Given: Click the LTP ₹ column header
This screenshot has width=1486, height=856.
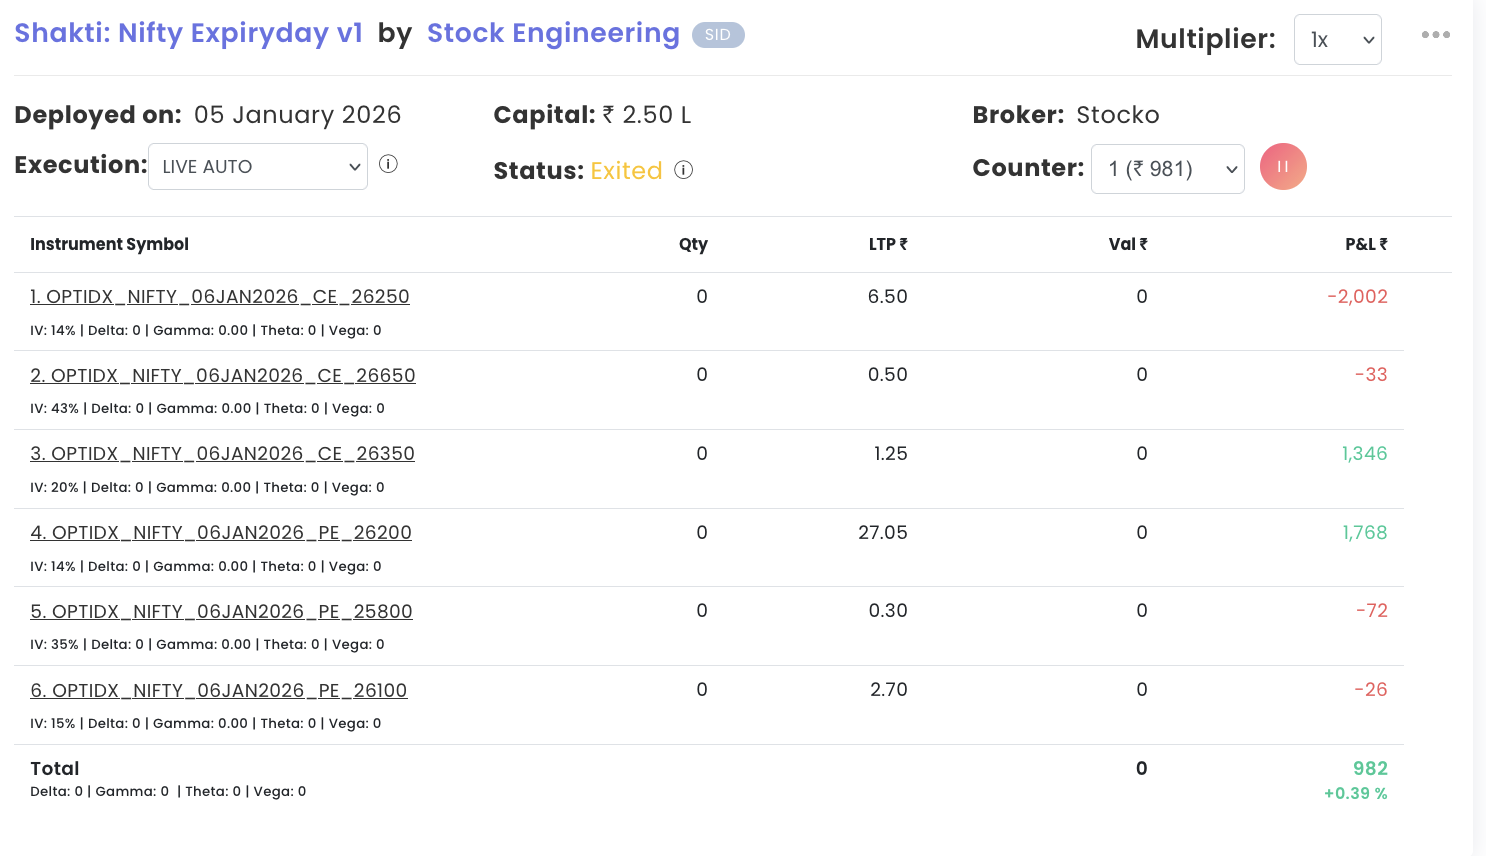Looking at the screenshot, I should pyautogui.click(x=888, y=244).
